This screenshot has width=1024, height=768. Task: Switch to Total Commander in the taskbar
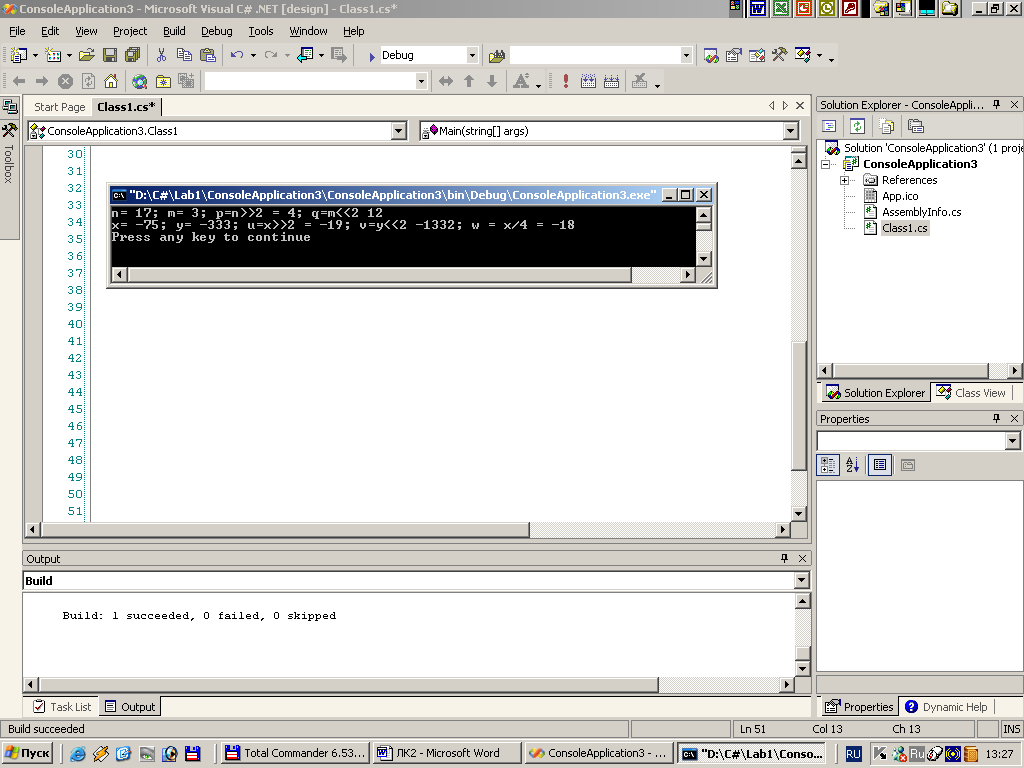click(x=295, y=753)
